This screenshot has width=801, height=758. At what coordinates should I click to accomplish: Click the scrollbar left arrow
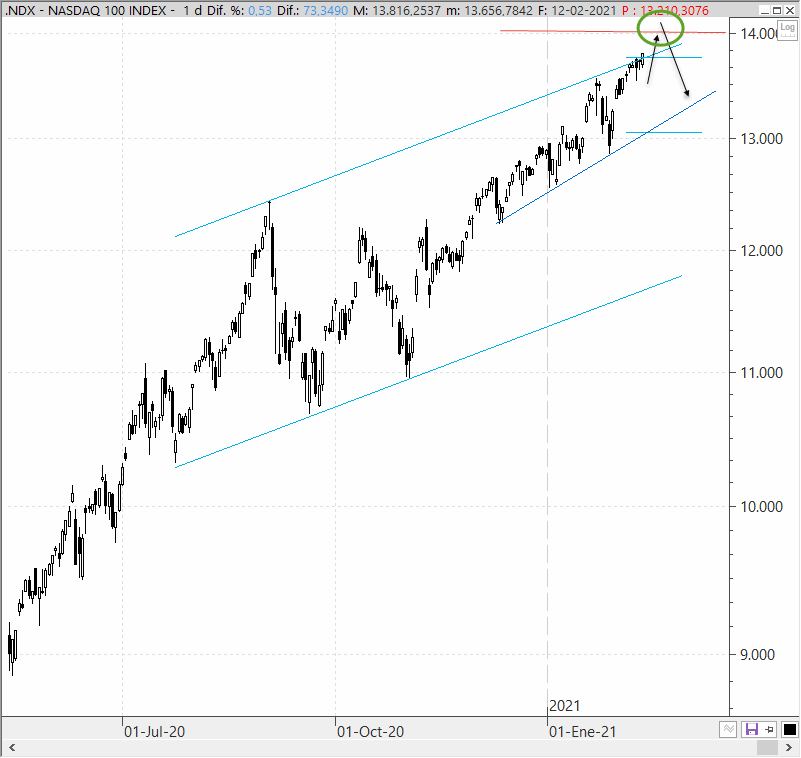pos(12,748)
